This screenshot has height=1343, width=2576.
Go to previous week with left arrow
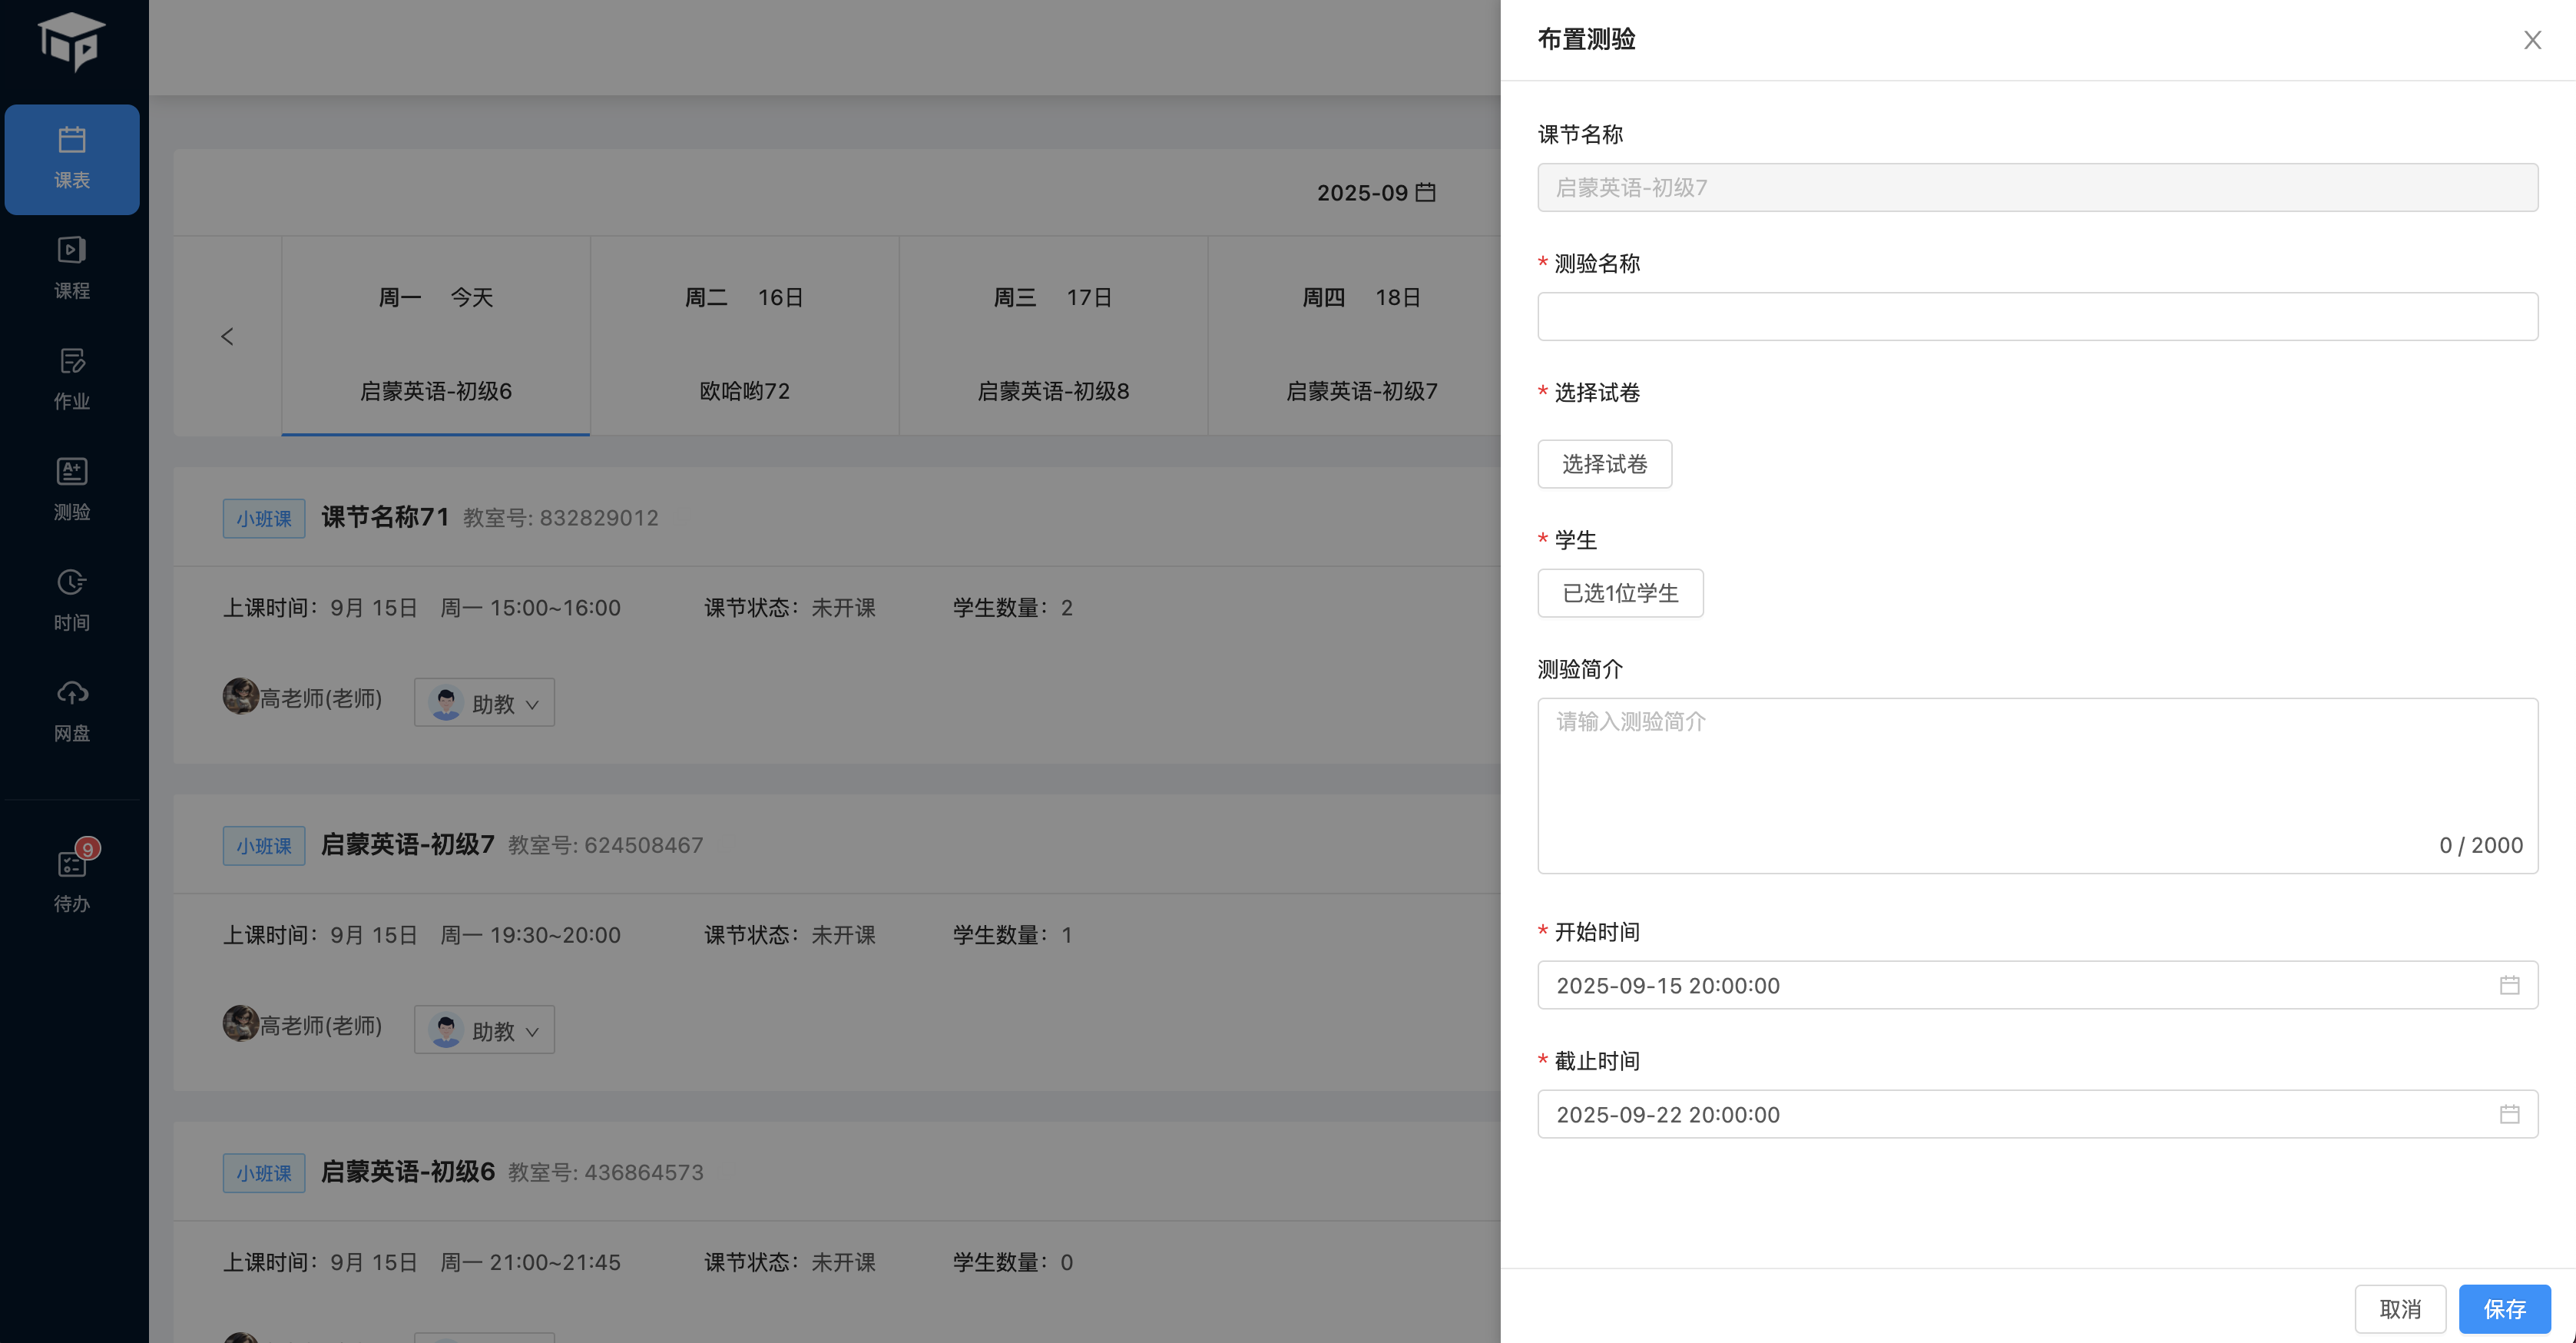click(227, 336)
